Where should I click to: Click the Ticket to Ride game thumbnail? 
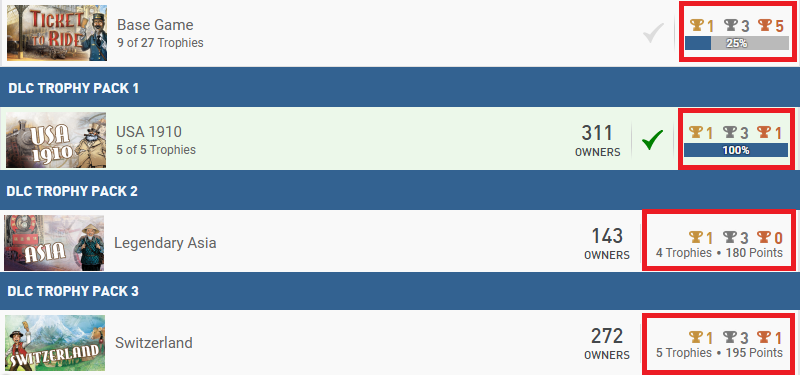(57, 33)
